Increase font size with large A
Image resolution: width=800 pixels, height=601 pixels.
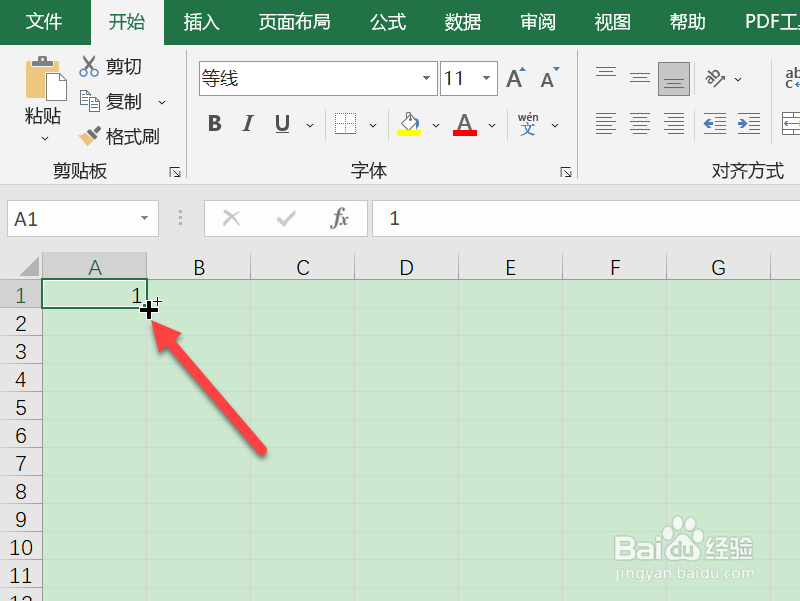pos(515,78)
